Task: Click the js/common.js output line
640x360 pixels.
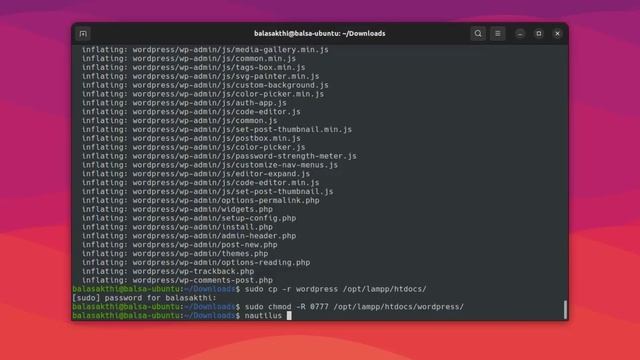Action: [180, 120]
